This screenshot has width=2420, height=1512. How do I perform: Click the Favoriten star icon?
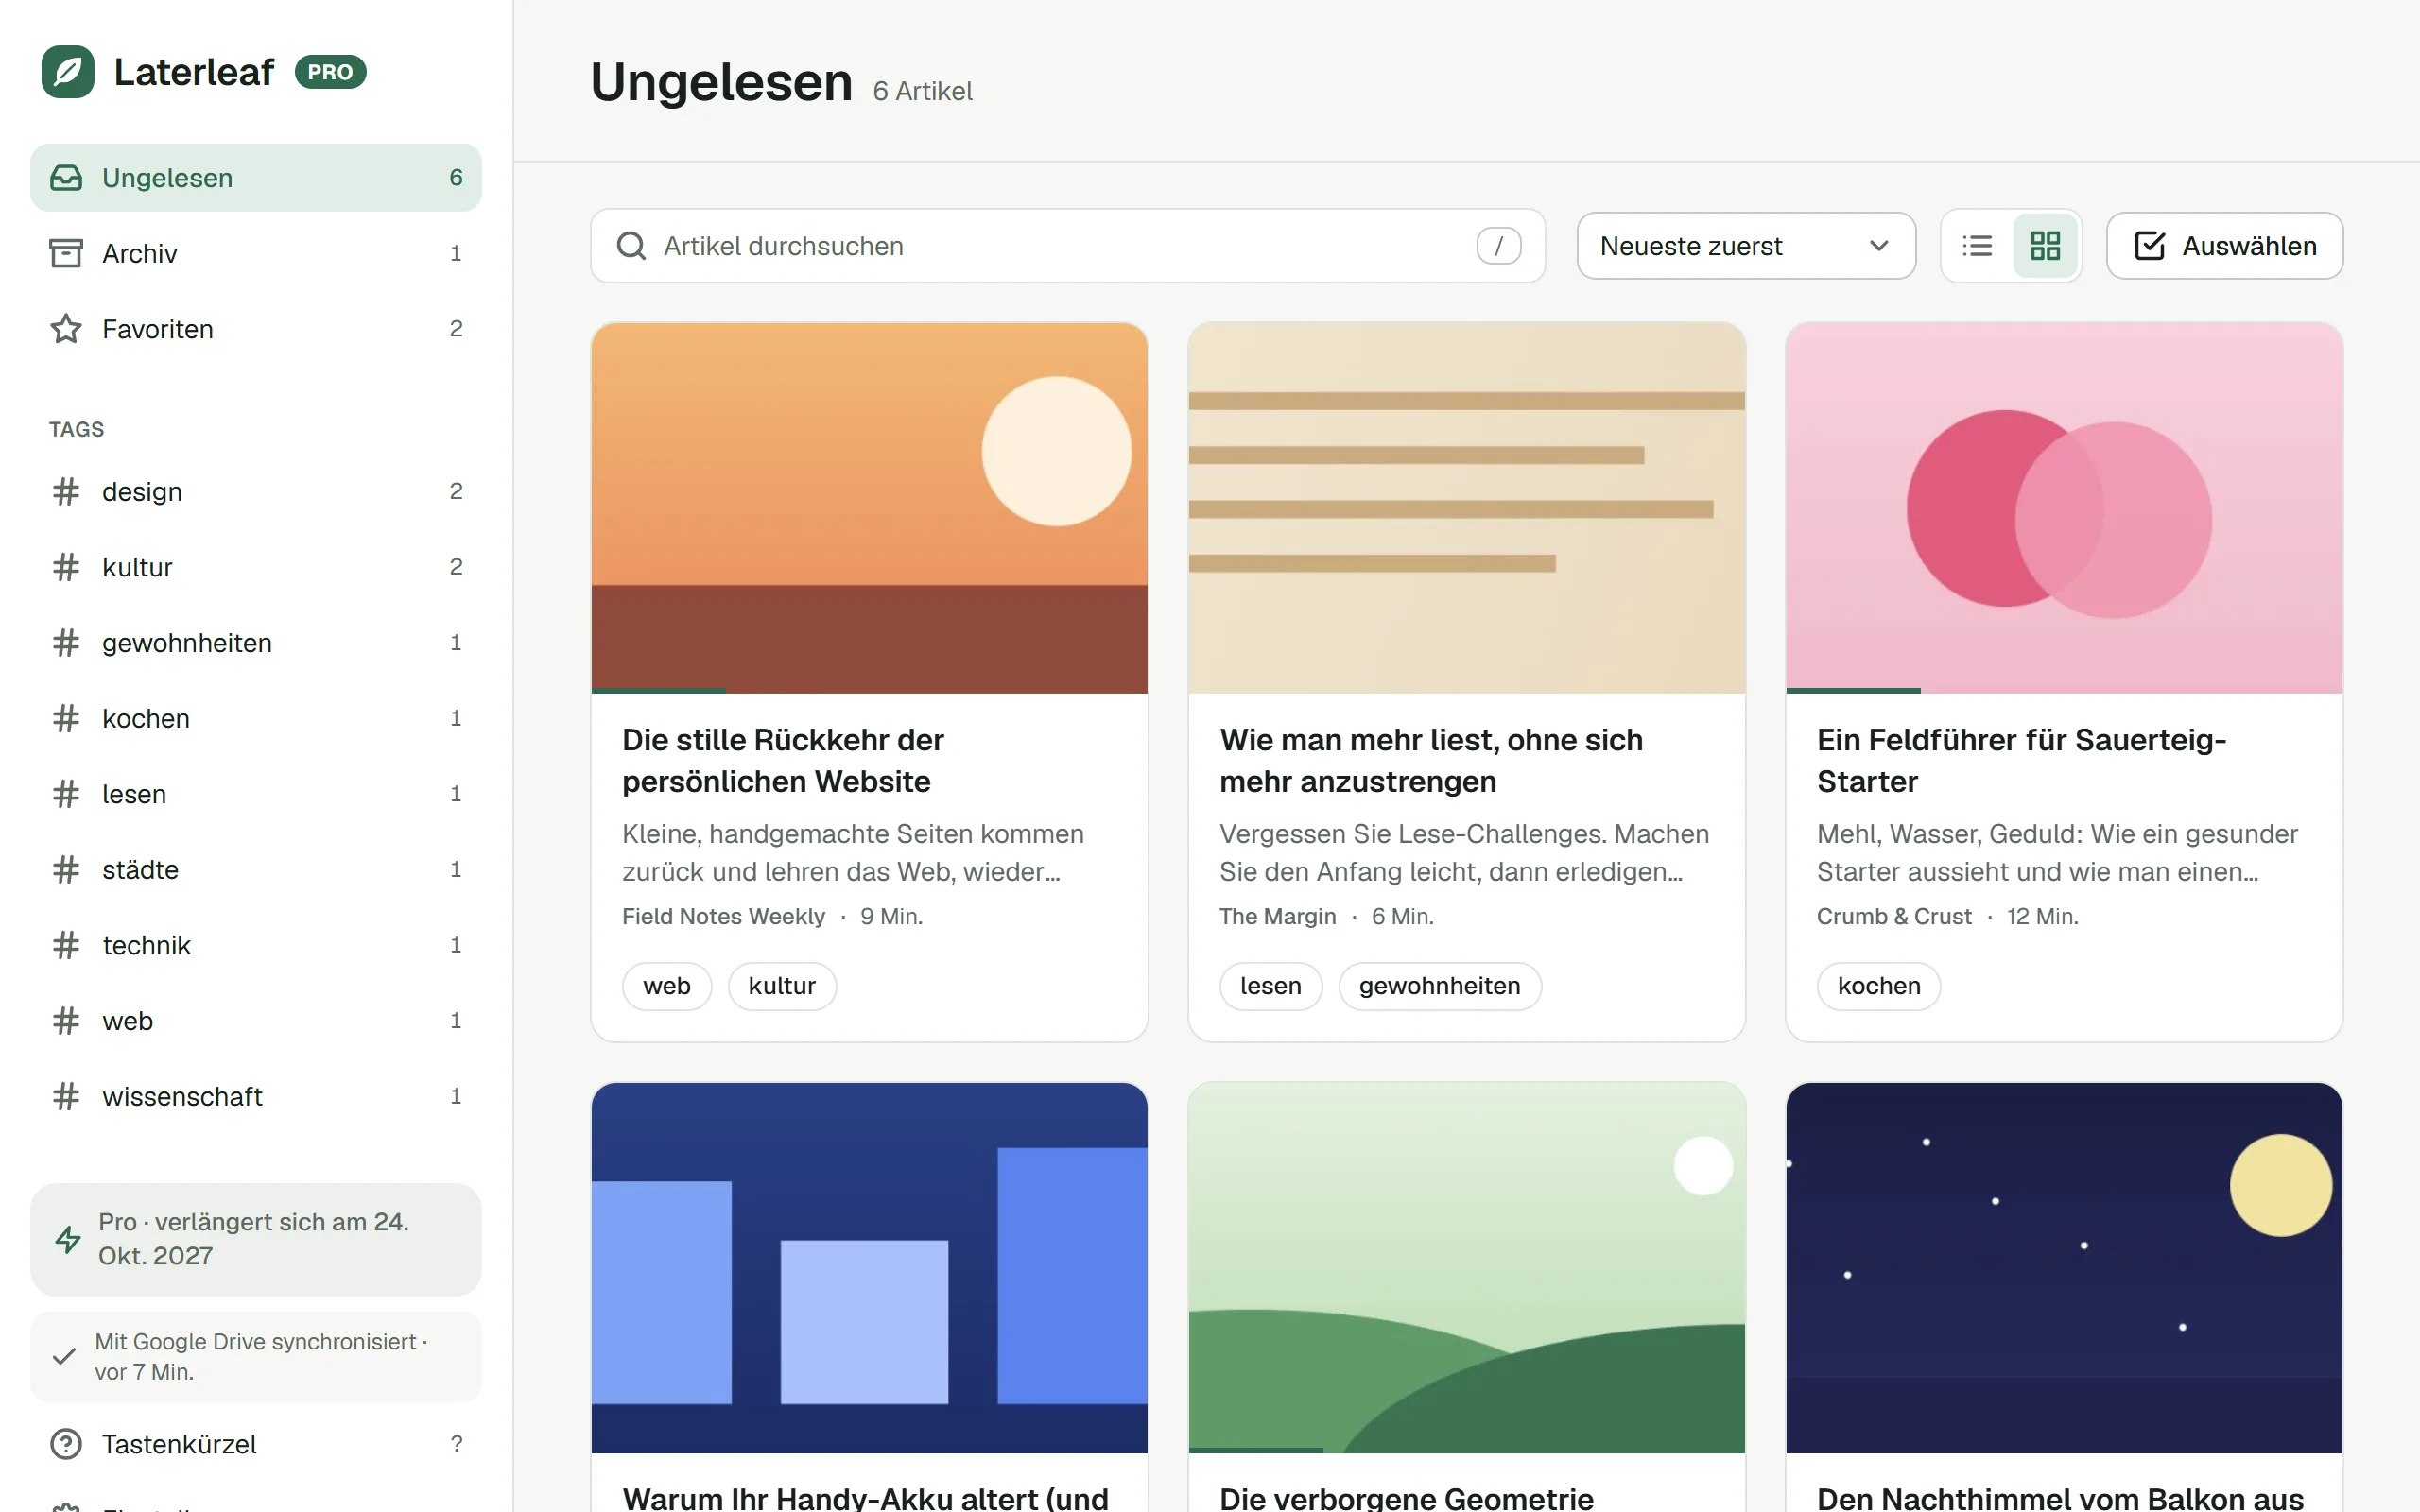tap(66, 329)
